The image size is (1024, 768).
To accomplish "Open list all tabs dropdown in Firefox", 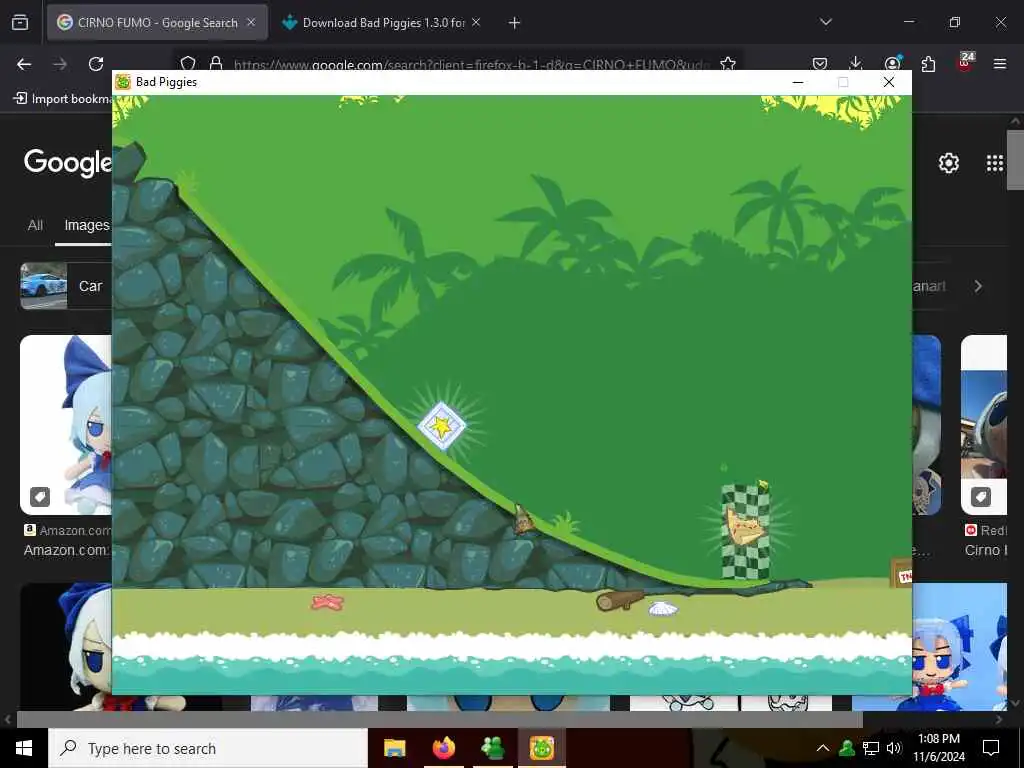I will point(825,22).
